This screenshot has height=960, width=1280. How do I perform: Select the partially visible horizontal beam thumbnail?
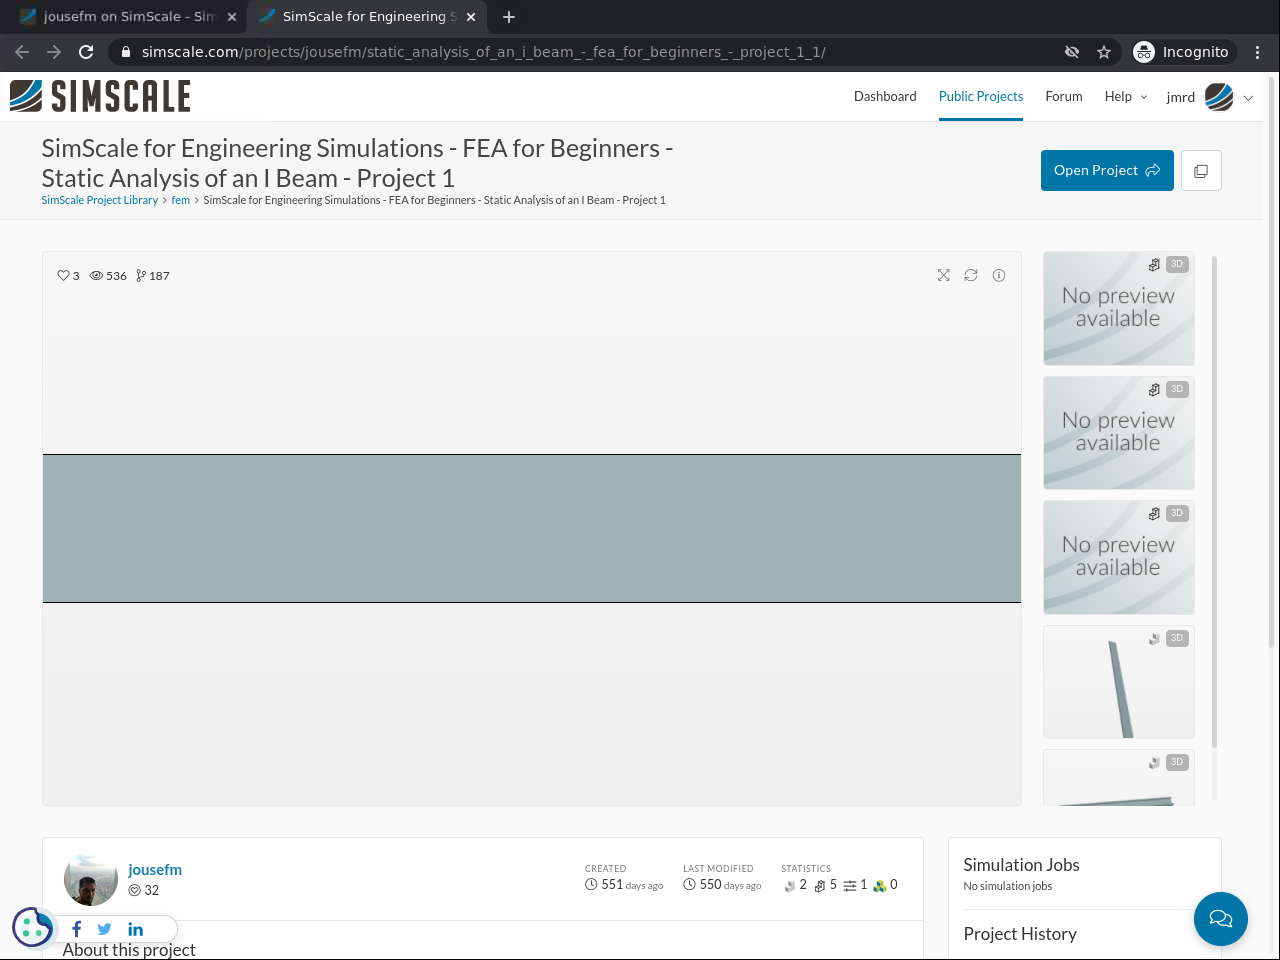1119,778
